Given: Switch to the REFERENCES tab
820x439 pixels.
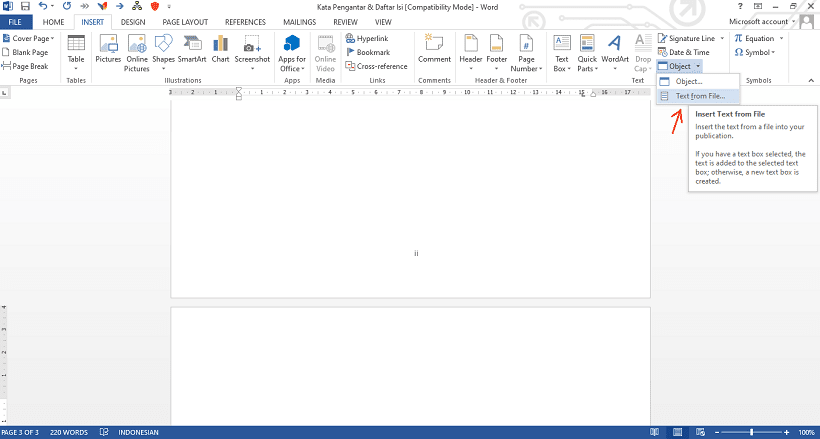Looking at the screenshot, I should point(245,22).
